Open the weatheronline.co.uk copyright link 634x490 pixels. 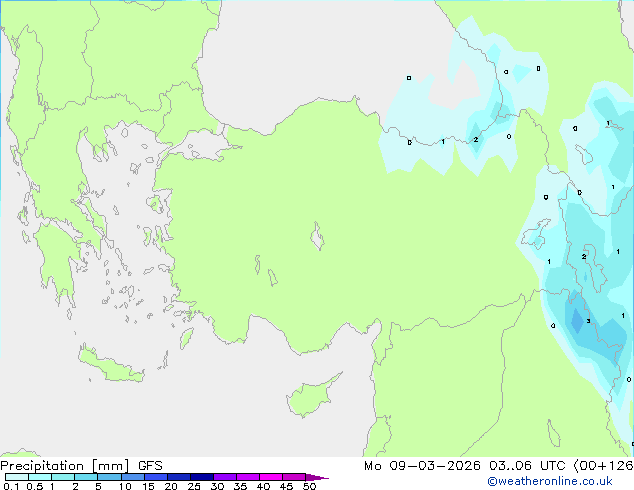click(x=550, y=481)
